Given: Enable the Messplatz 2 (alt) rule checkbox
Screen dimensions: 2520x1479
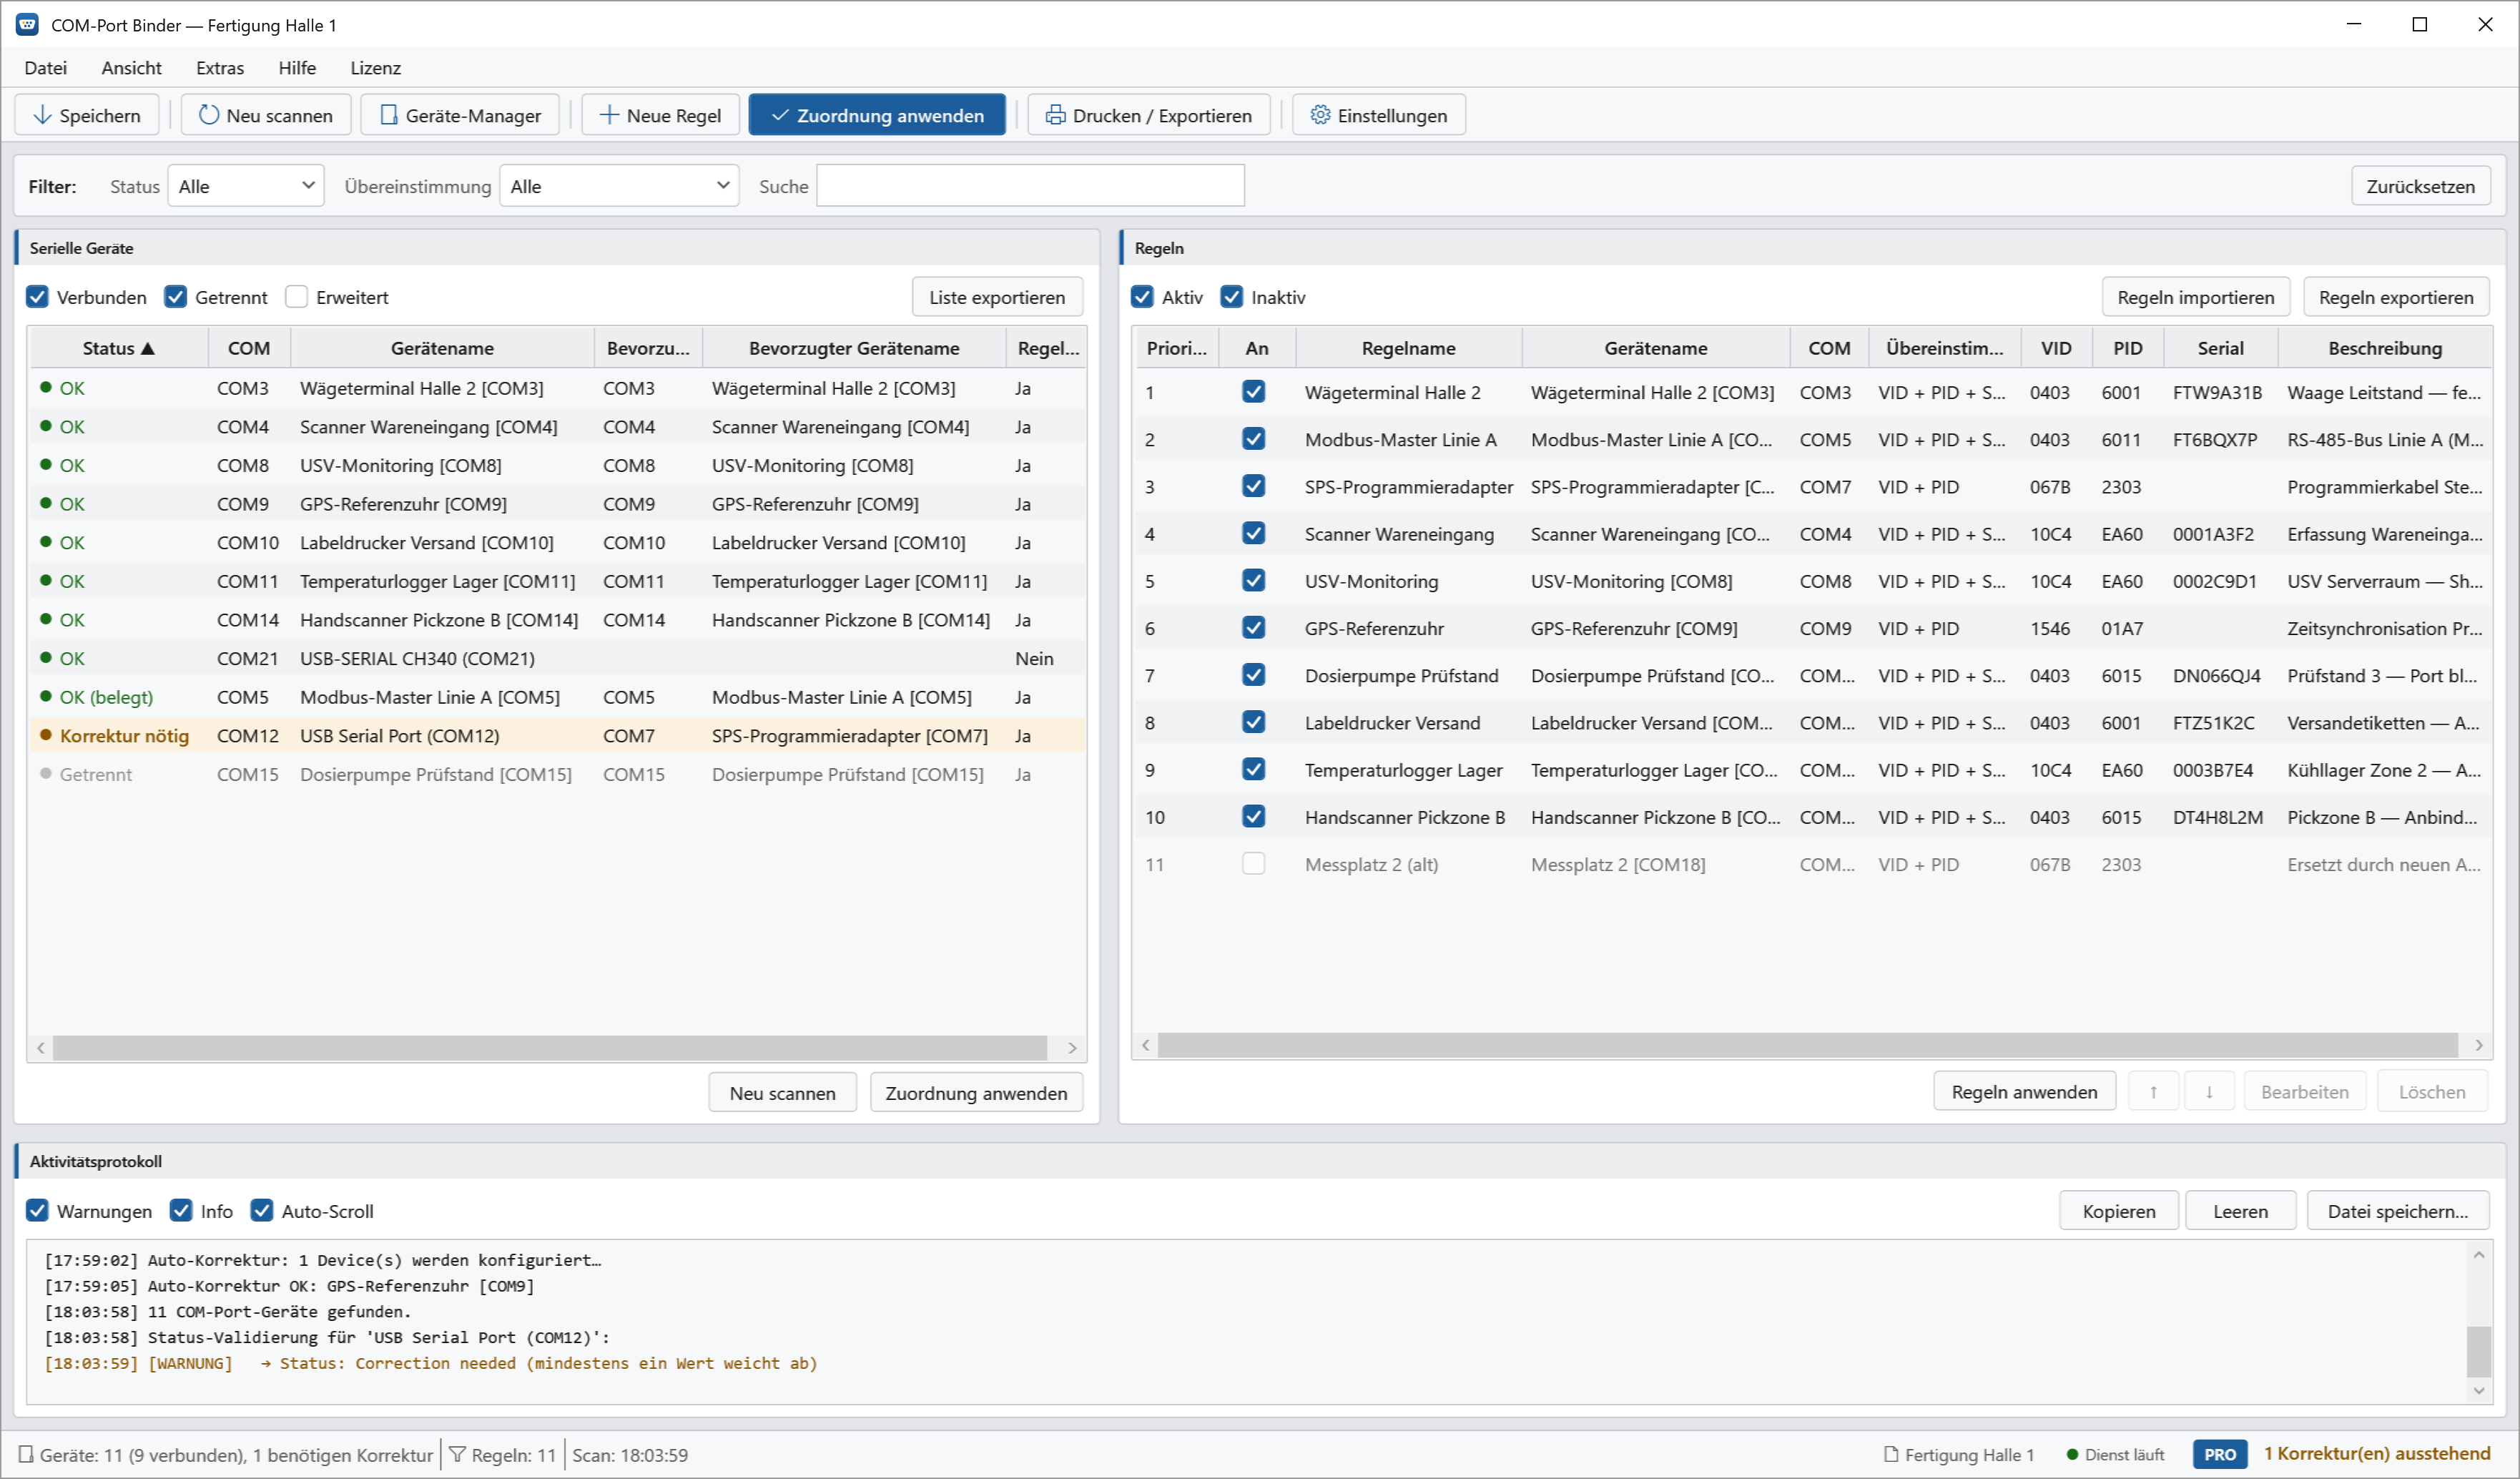Looking at the screenshot, I should [x=1254, y=863].
